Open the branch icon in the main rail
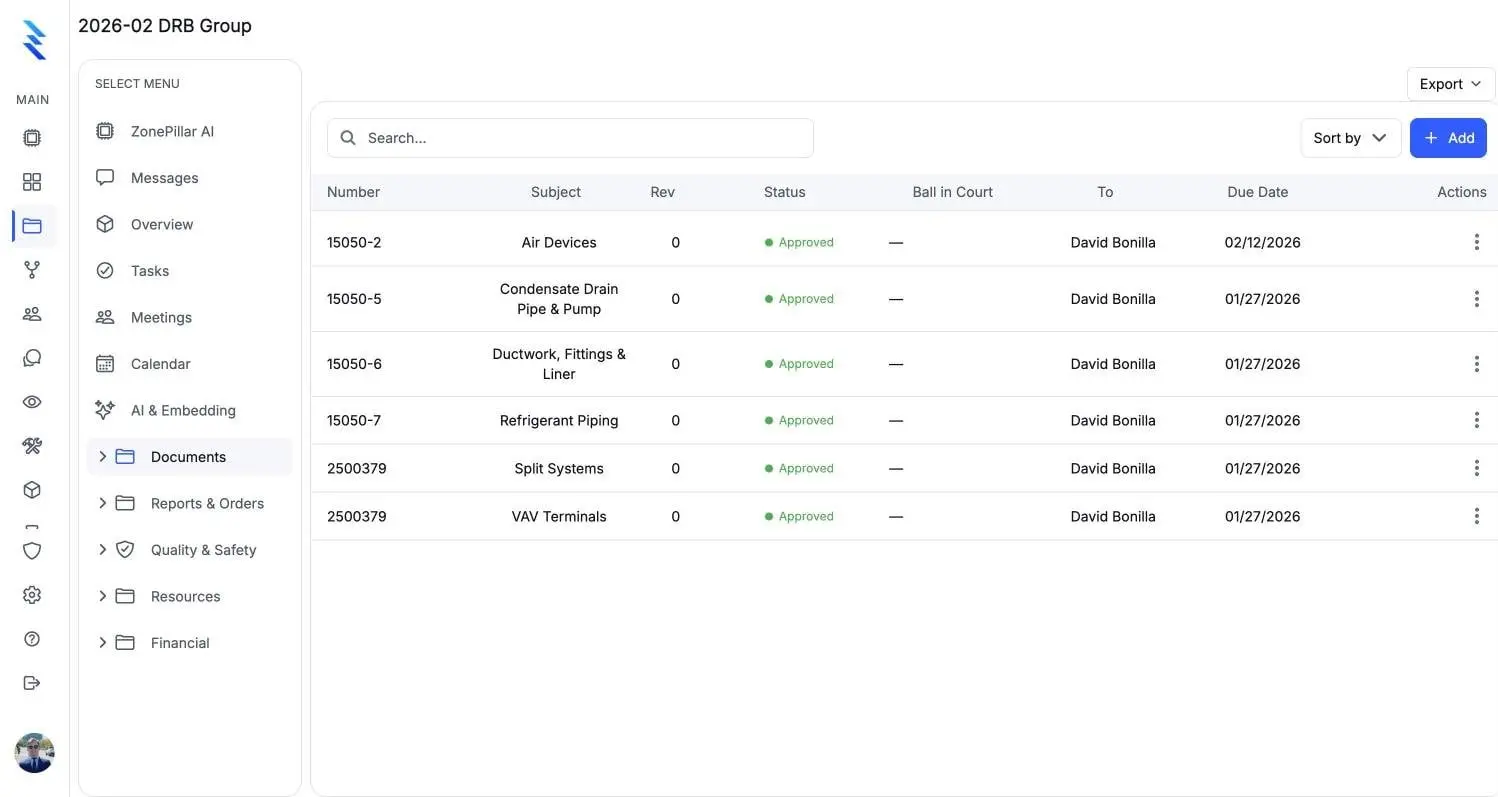Viewport: 1498px width, 797px height. coord(32,270)
